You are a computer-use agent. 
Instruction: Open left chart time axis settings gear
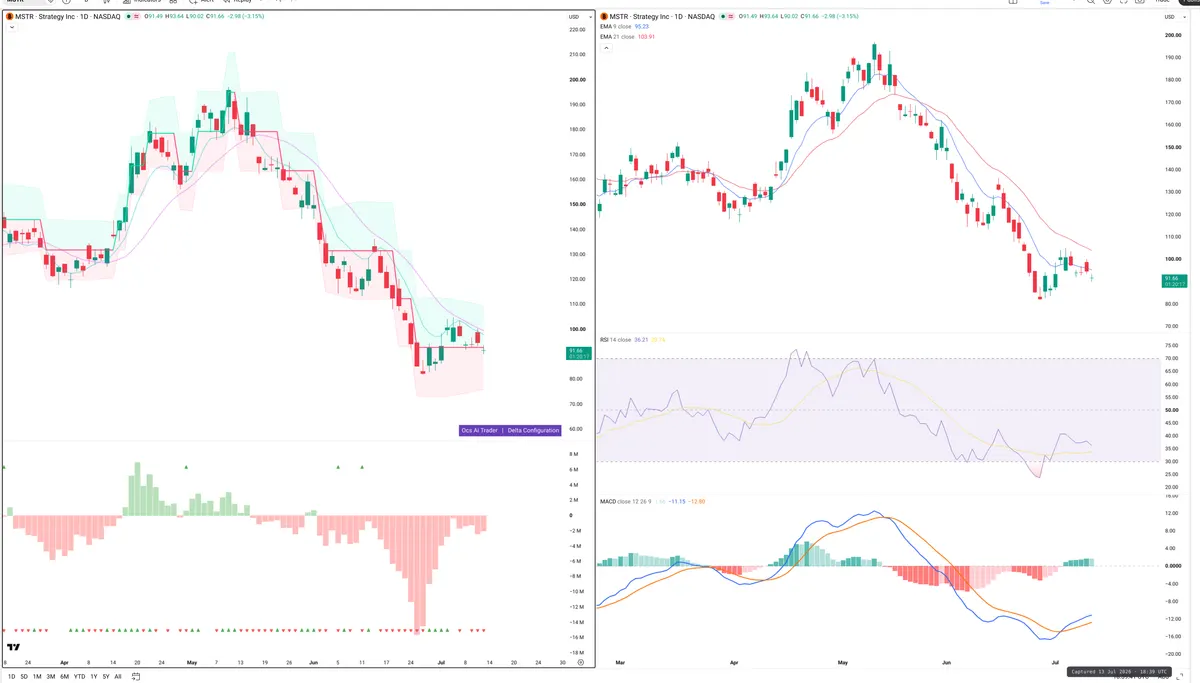click(580, 662)
